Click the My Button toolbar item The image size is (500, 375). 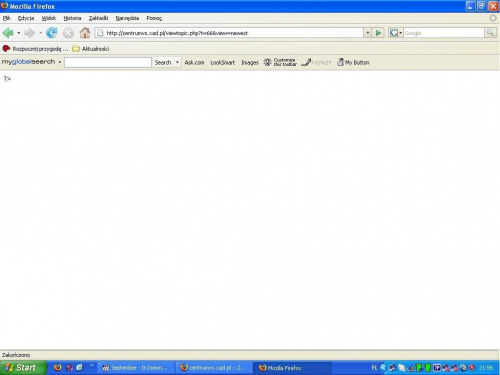click(353, 62)
